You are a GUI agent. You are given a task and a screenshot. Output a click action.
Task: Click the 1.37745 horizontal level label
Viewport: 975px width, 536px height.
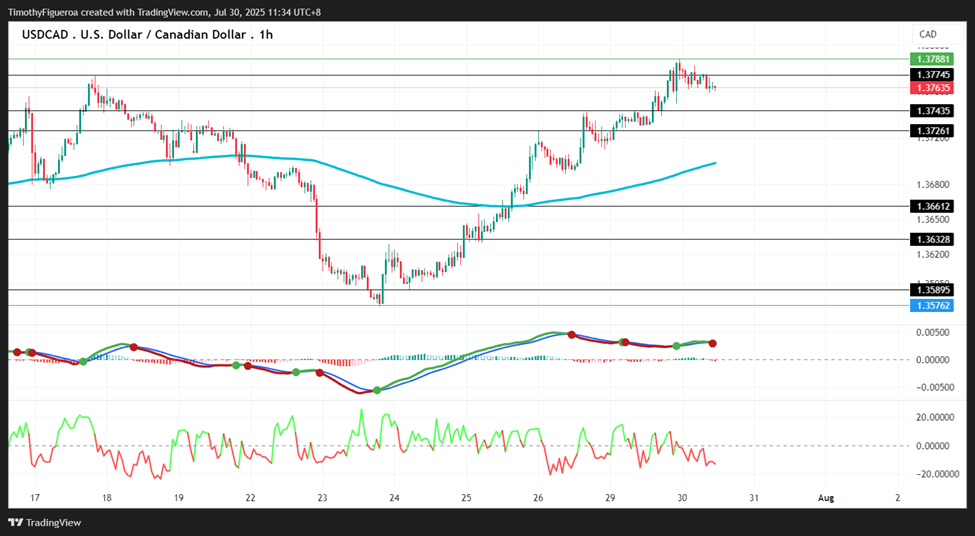931,75
